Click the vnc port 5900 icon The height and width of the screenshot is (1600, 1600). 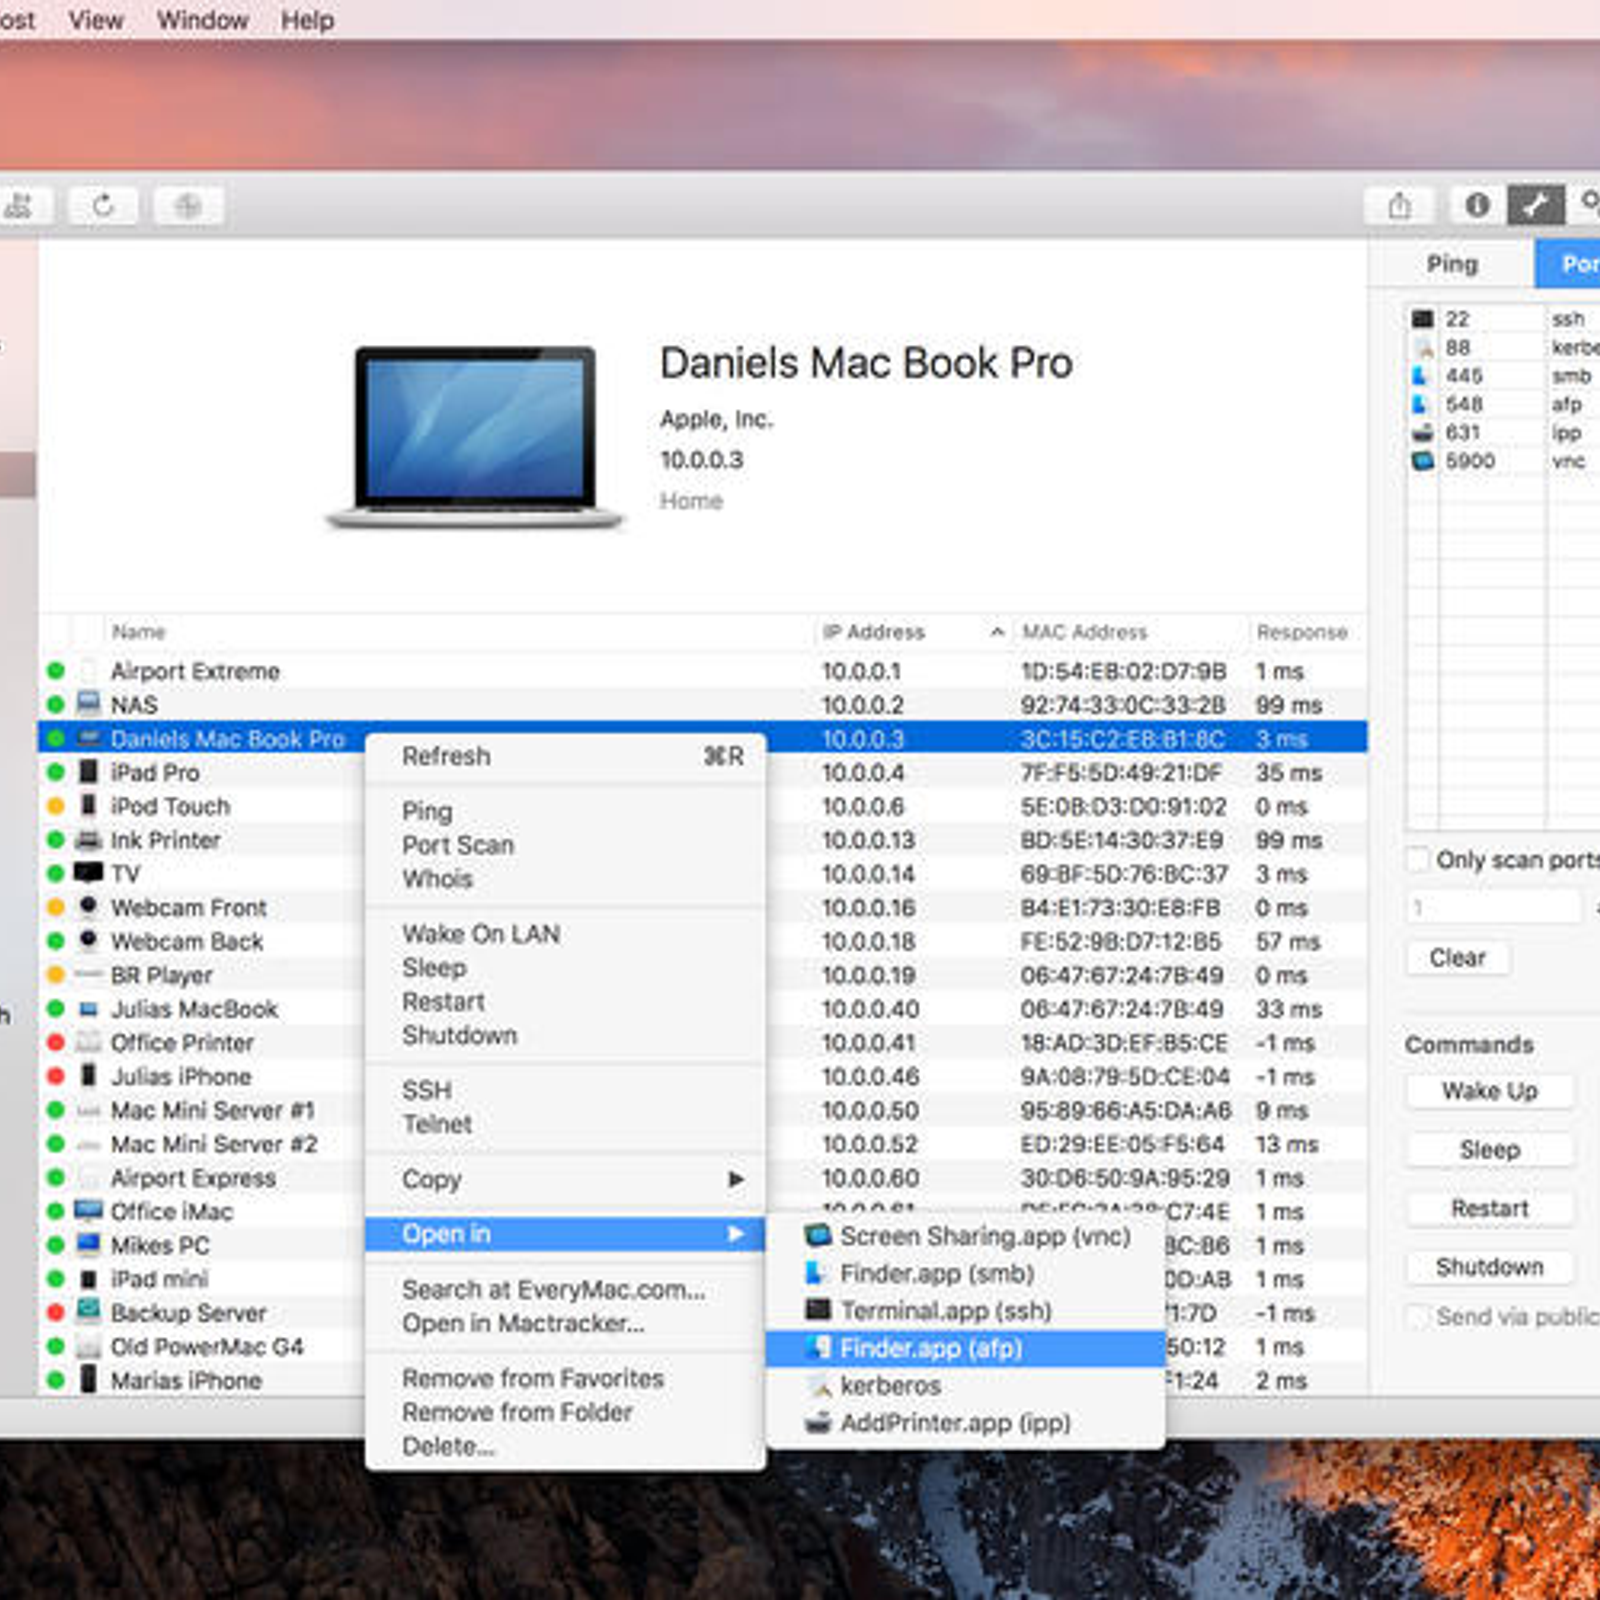click(1422, 461)
